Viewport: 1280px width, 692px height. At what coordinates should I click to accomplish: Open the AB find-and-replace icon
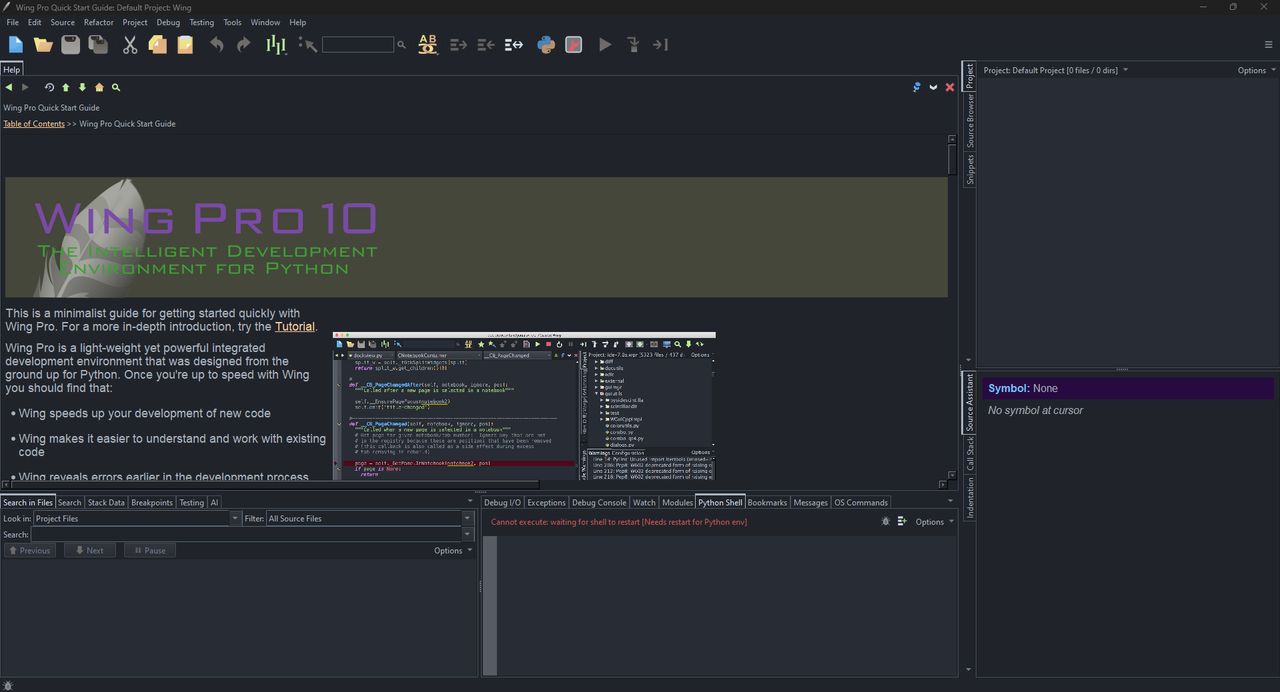pos(428,44)
